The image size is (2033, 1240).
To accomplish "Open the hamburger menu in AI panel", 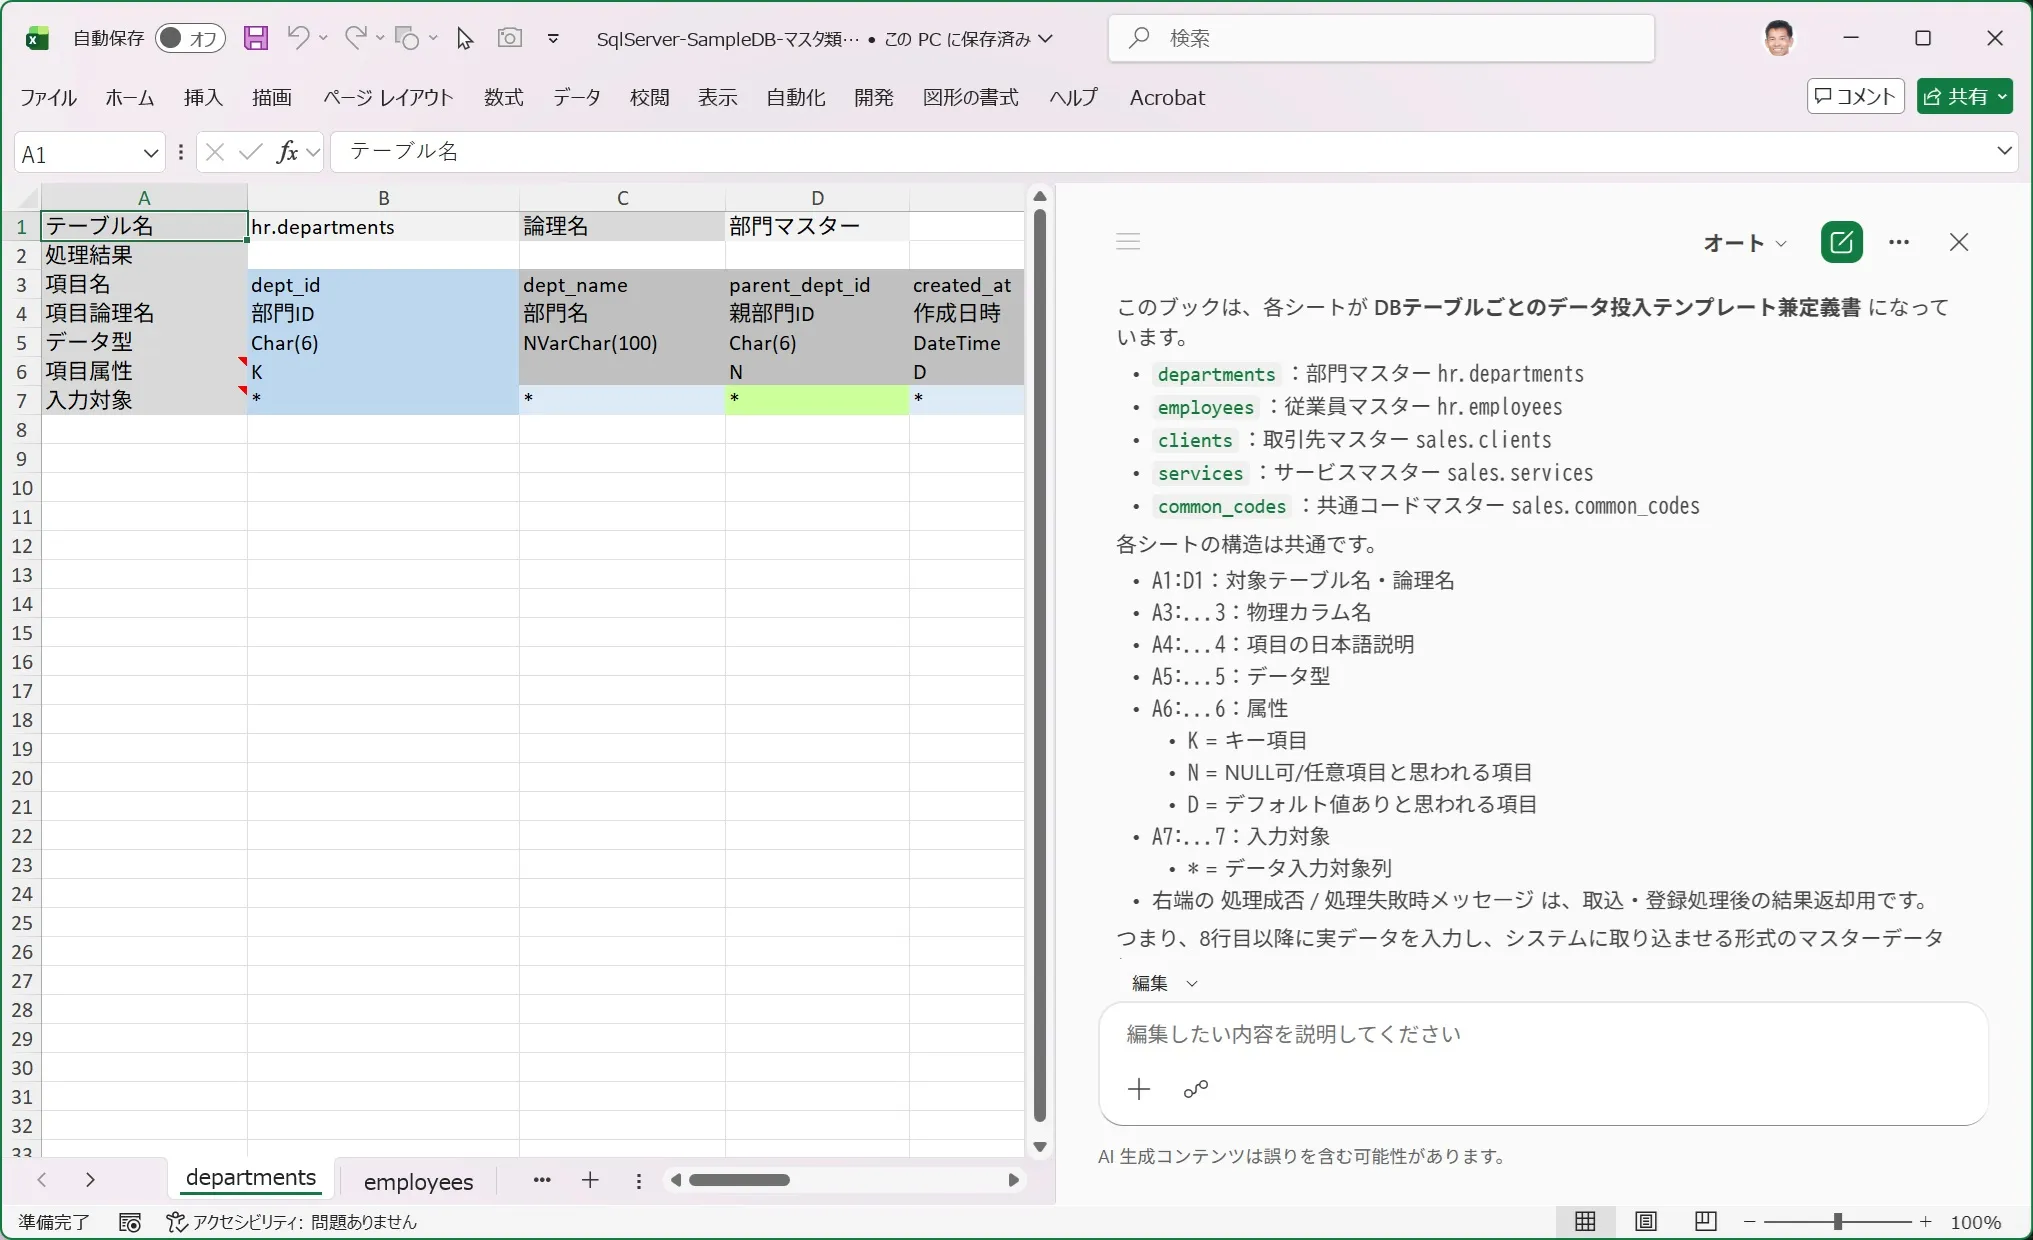I will (x=1128, y=242).
